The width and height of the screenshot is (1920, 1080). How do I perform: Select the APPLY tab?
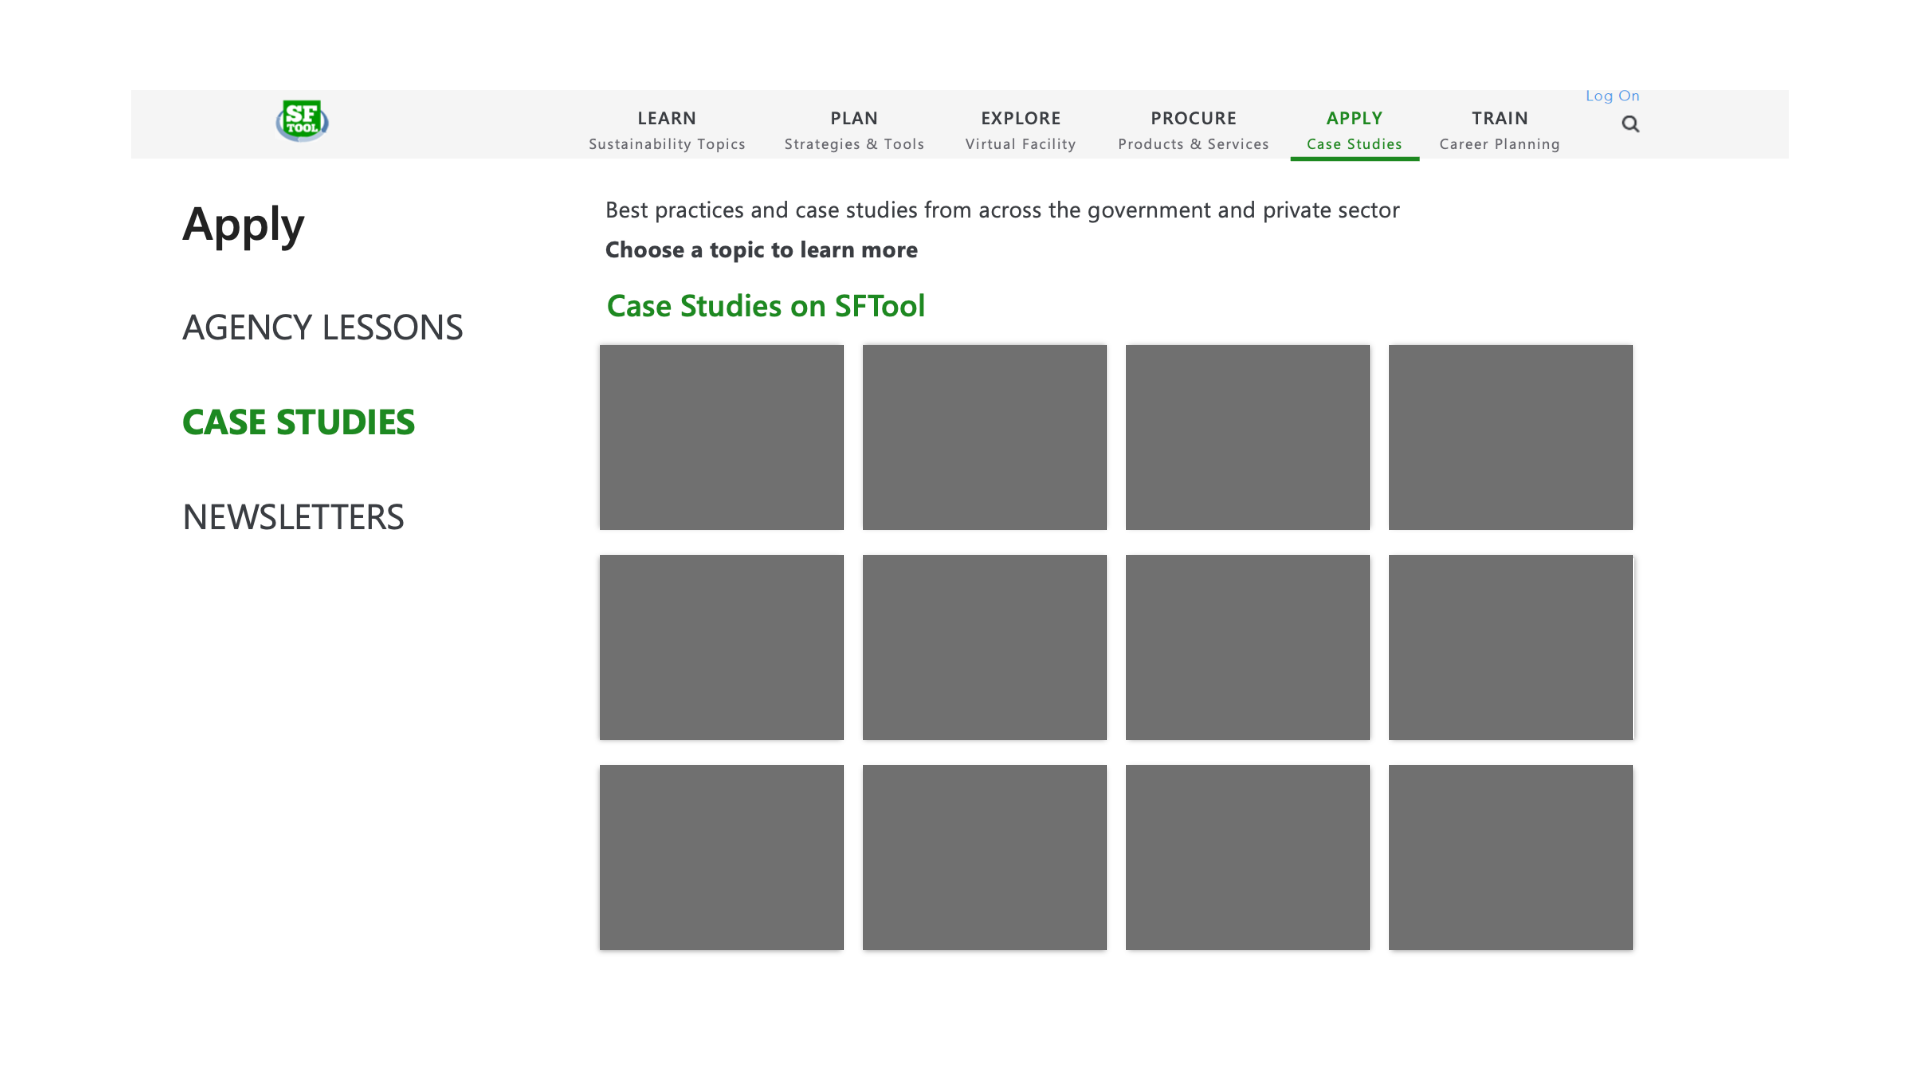[1354, 118]
